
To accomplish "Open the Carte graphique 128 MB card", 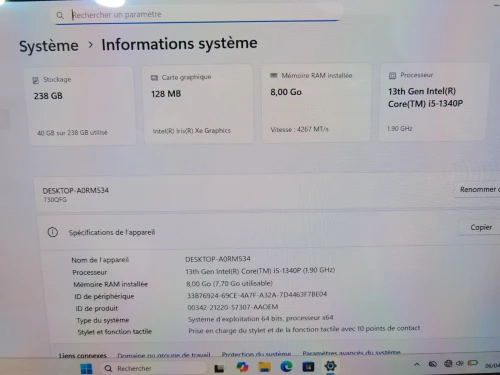I will click(199, 104).
